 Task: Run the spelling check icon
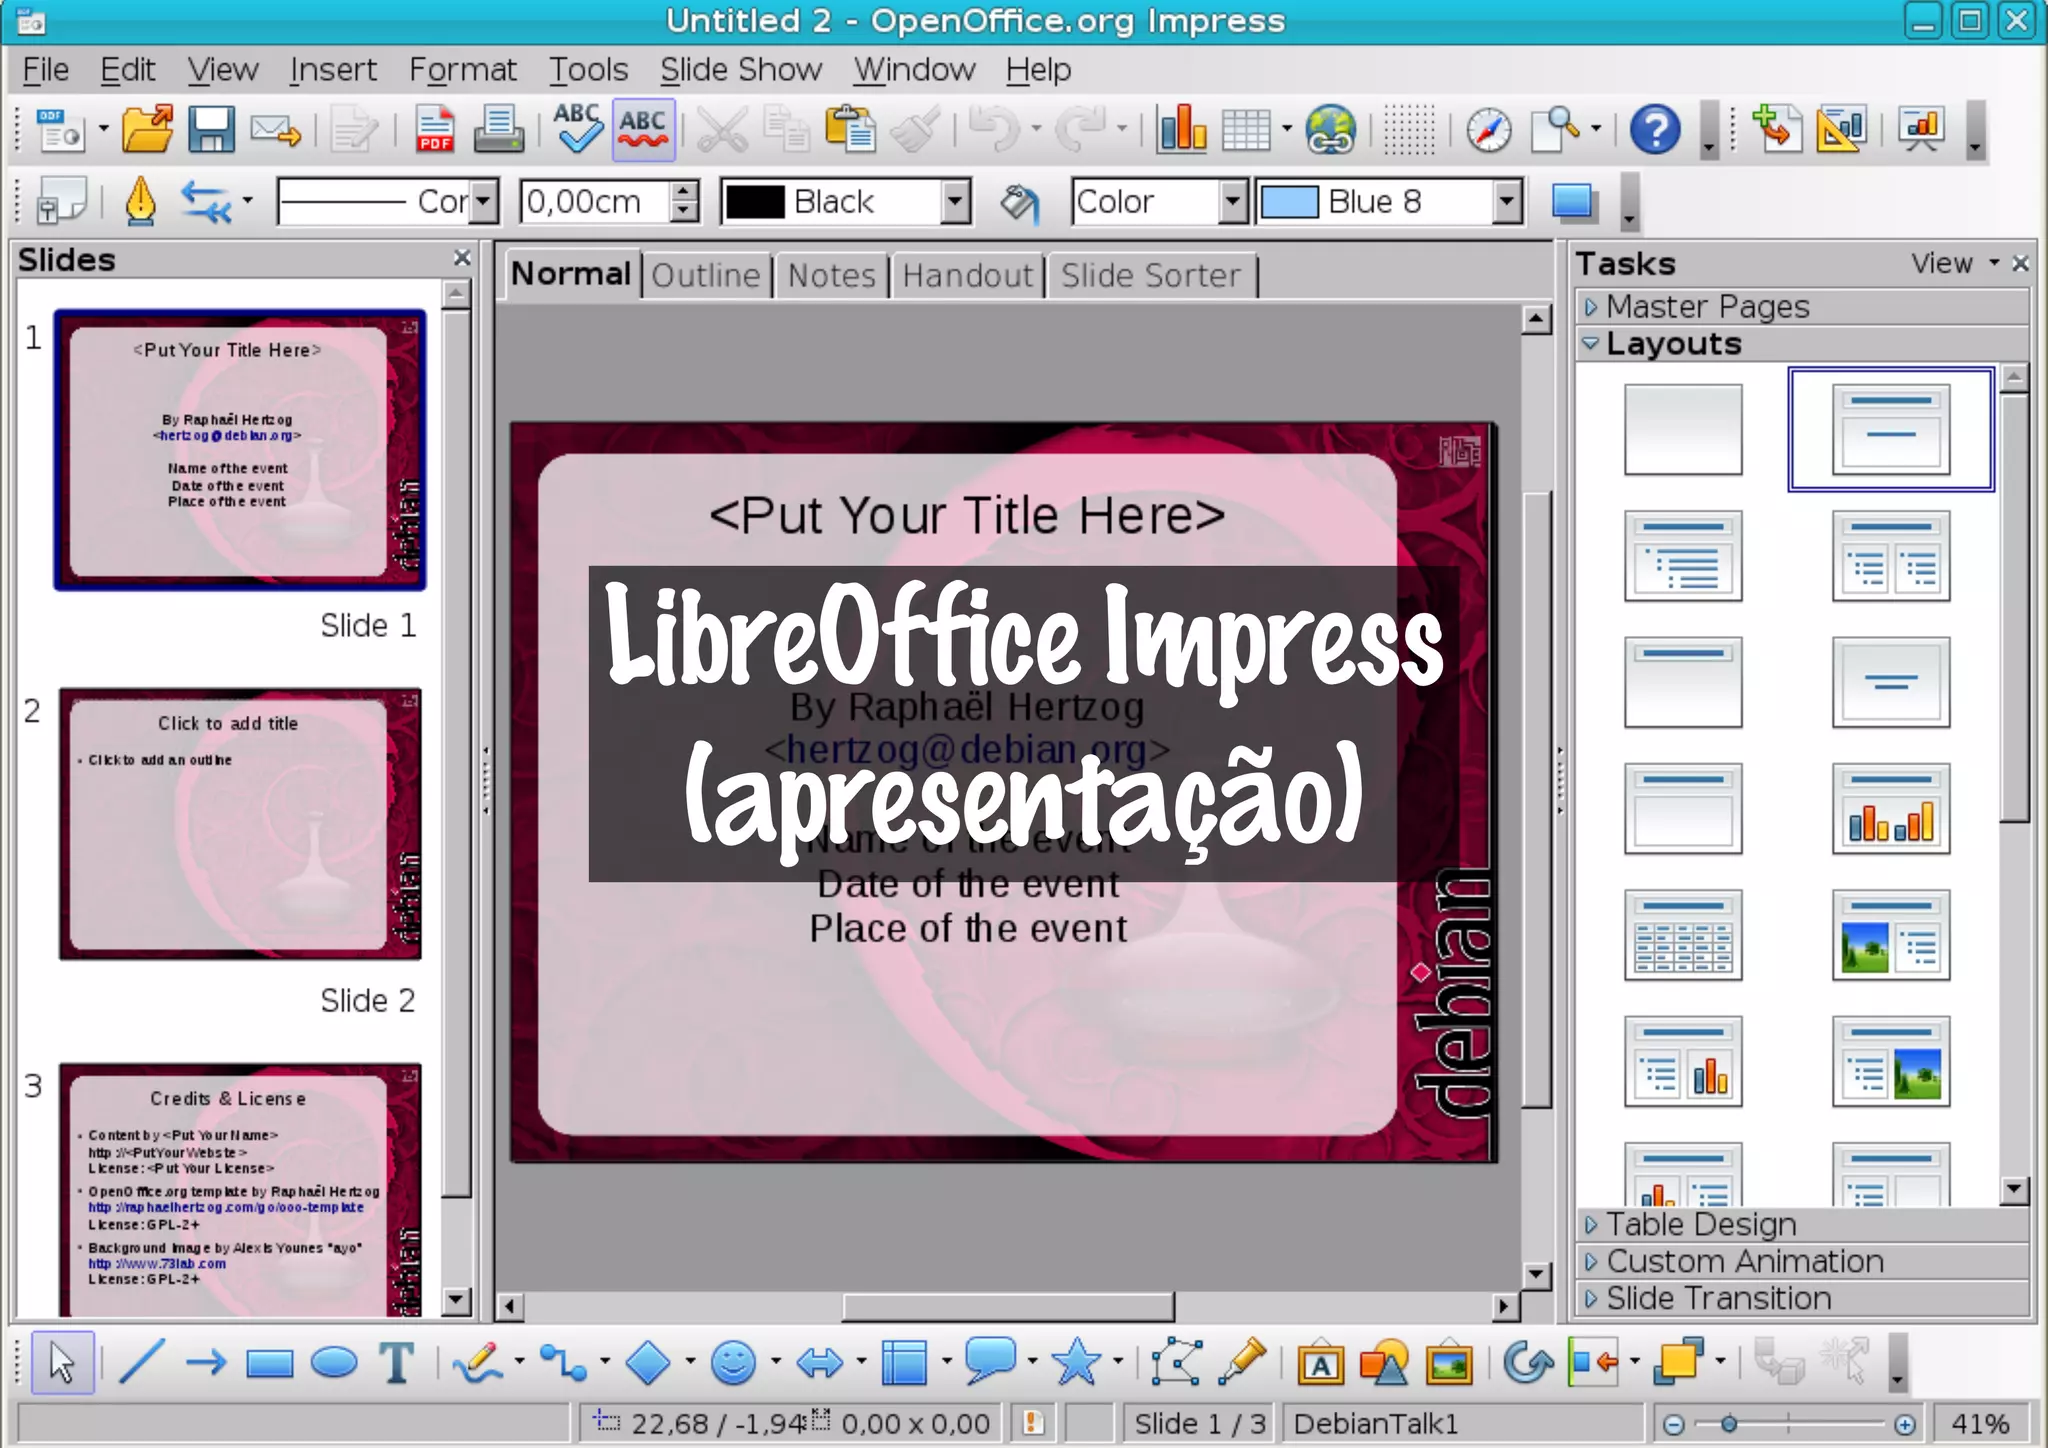coord(578,130)
